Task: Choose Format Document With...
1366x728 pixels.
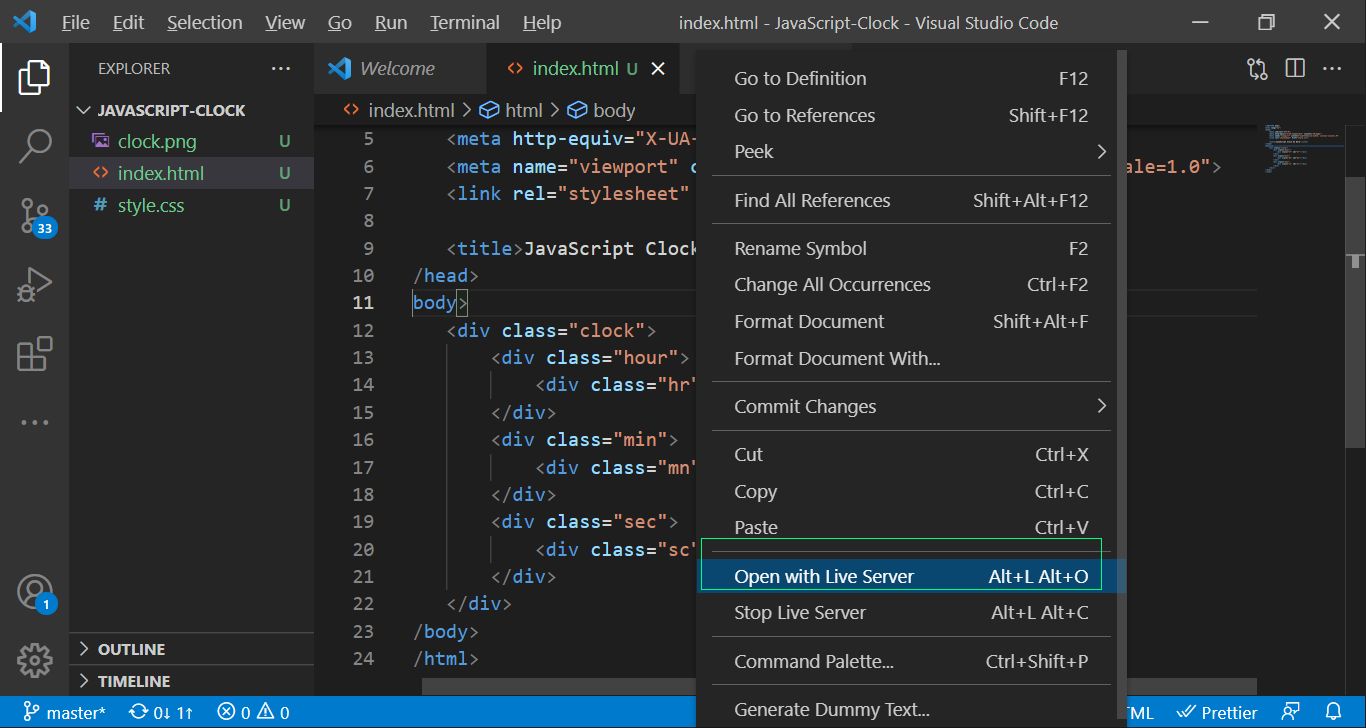Action: click(x=911, y=358)
